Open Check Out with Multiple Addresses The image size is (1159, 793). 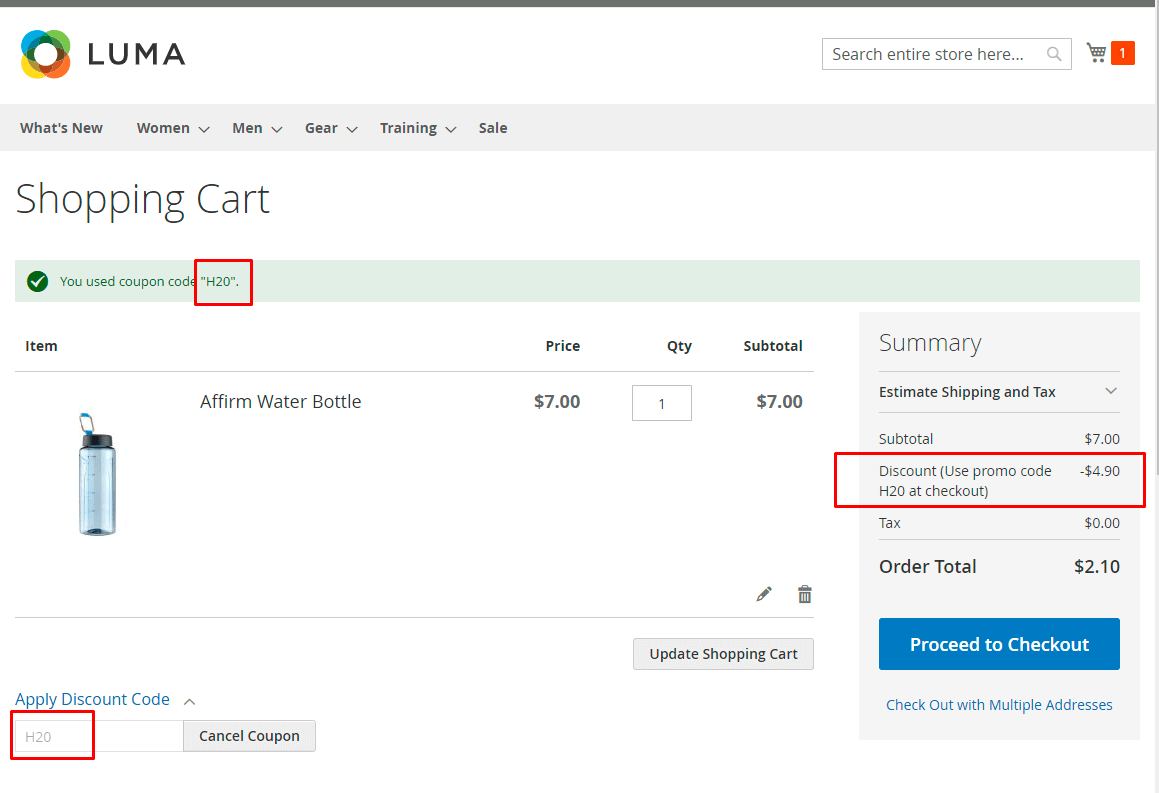pyautogui.click(x=999, y=705)
